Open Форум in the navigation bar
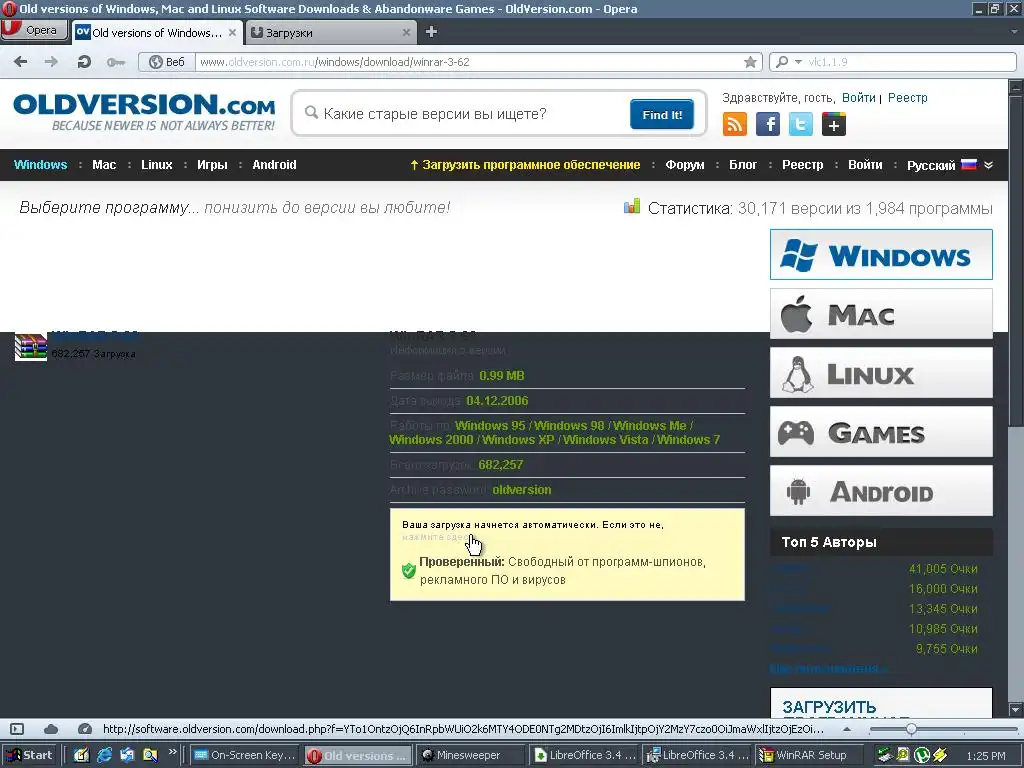This screenshot has height=768, width=1024. [x=684, y=165]
